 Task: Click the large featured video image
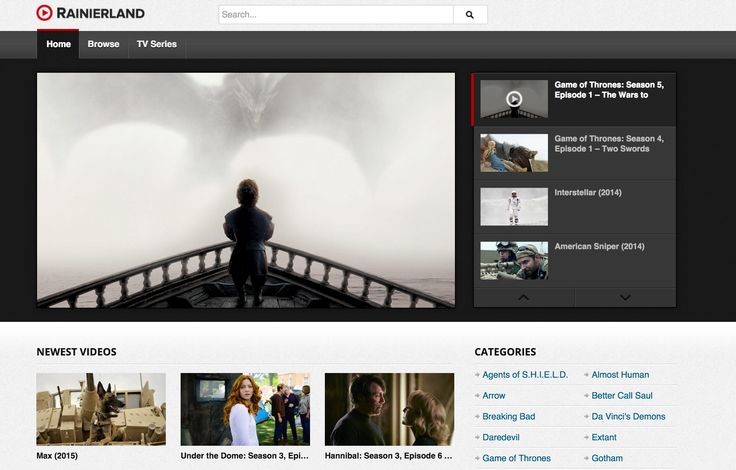[x=246, y=190]
